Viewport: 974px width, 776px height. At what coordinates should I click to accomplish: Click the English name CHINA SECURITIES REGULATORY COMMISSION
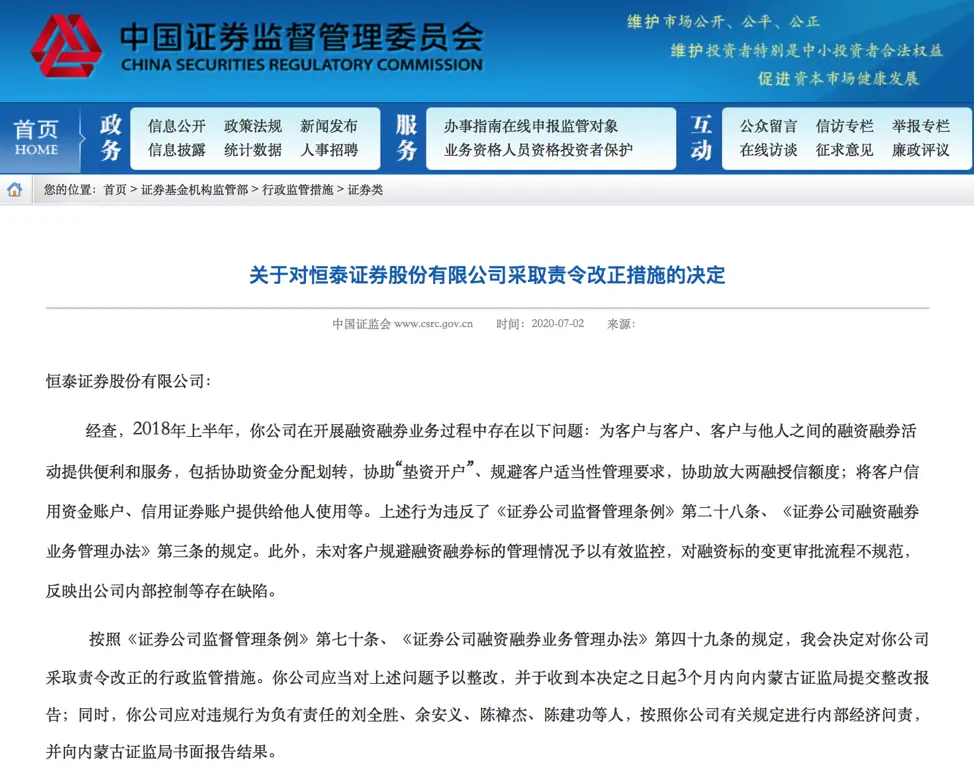click(x=302, y=65)
